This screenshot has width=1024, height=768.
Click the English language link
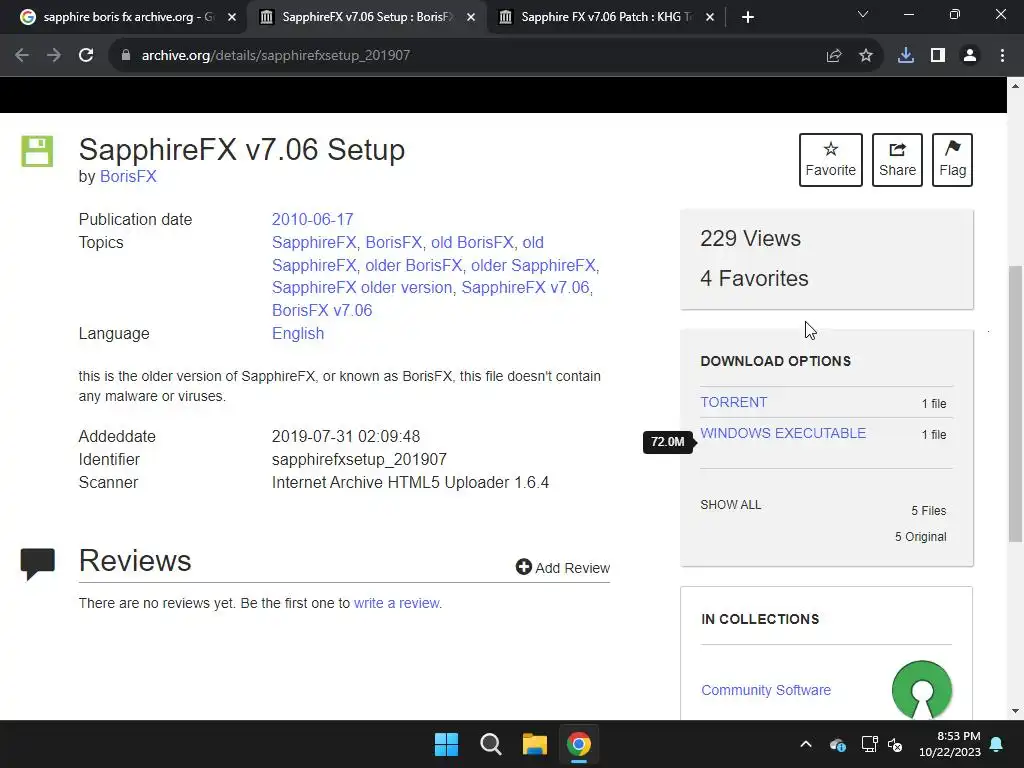pos(298,333)
